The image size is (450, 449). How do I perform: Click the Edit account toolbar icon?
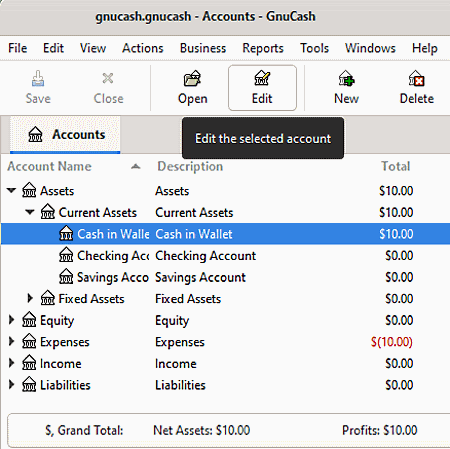pyautogui.click(x=262, y=78)
